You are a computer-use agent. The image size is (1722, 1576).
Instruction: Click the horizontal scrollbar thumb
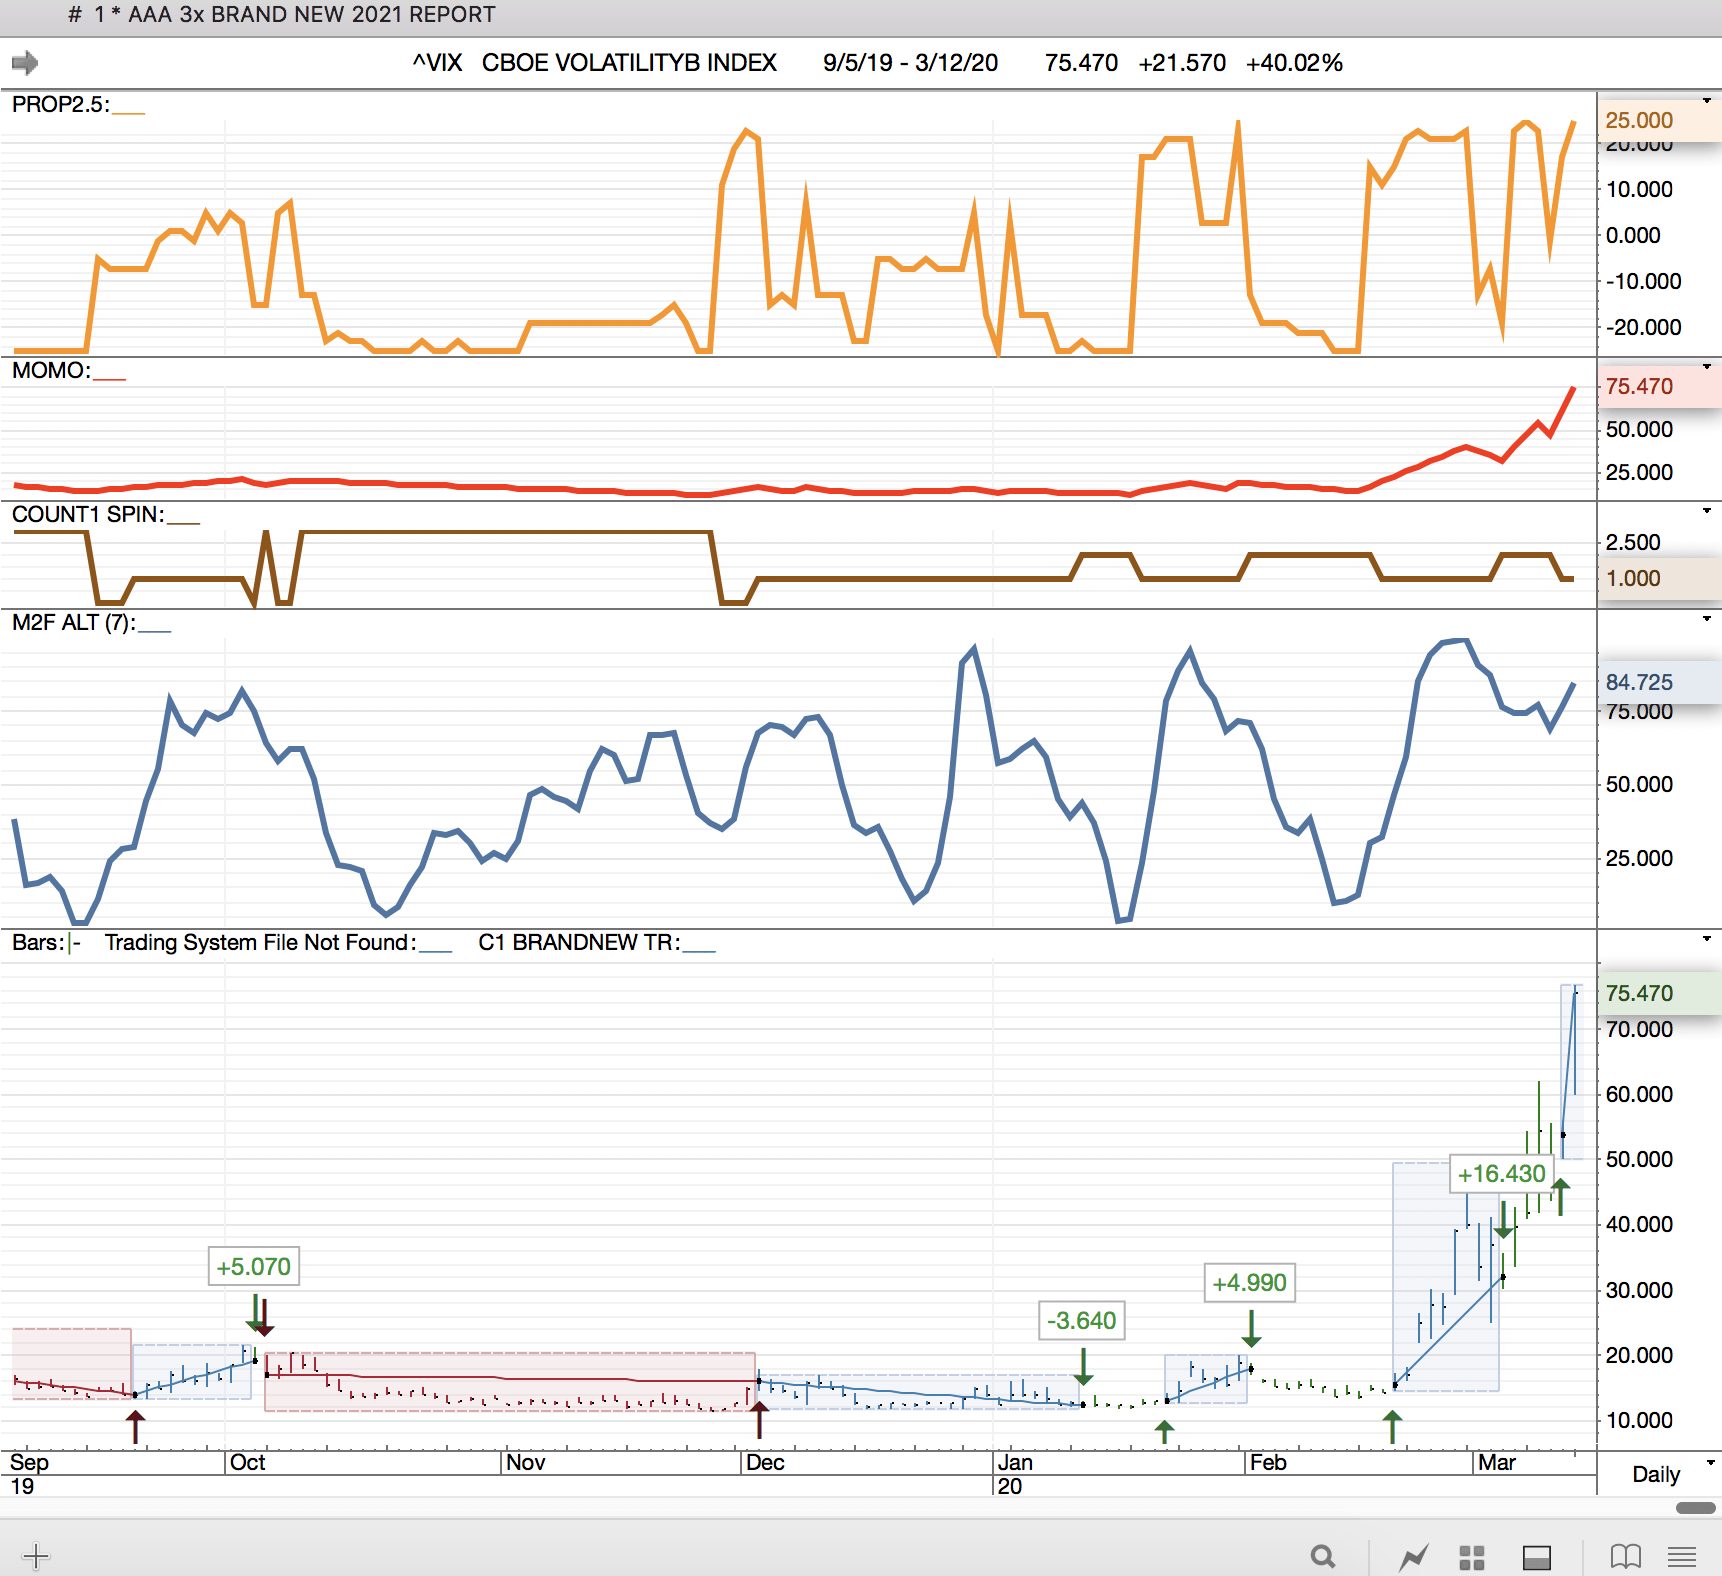click(x=1695, y=1508)
